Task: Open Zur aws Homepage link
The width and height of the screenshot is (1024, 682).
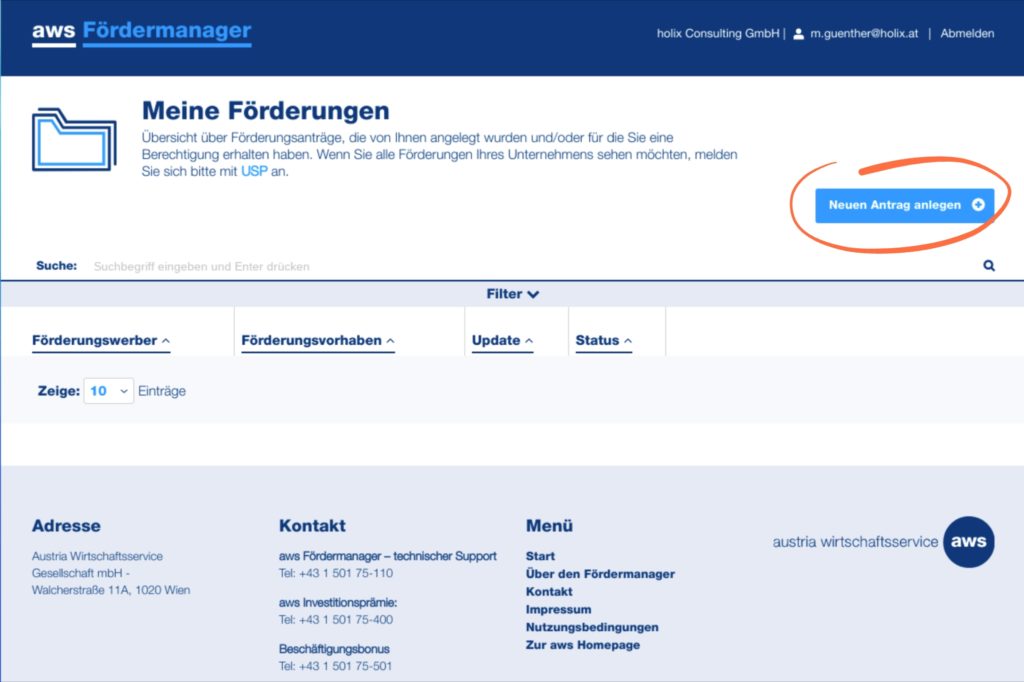Action: pyautogui.click(x=582, y=645)
